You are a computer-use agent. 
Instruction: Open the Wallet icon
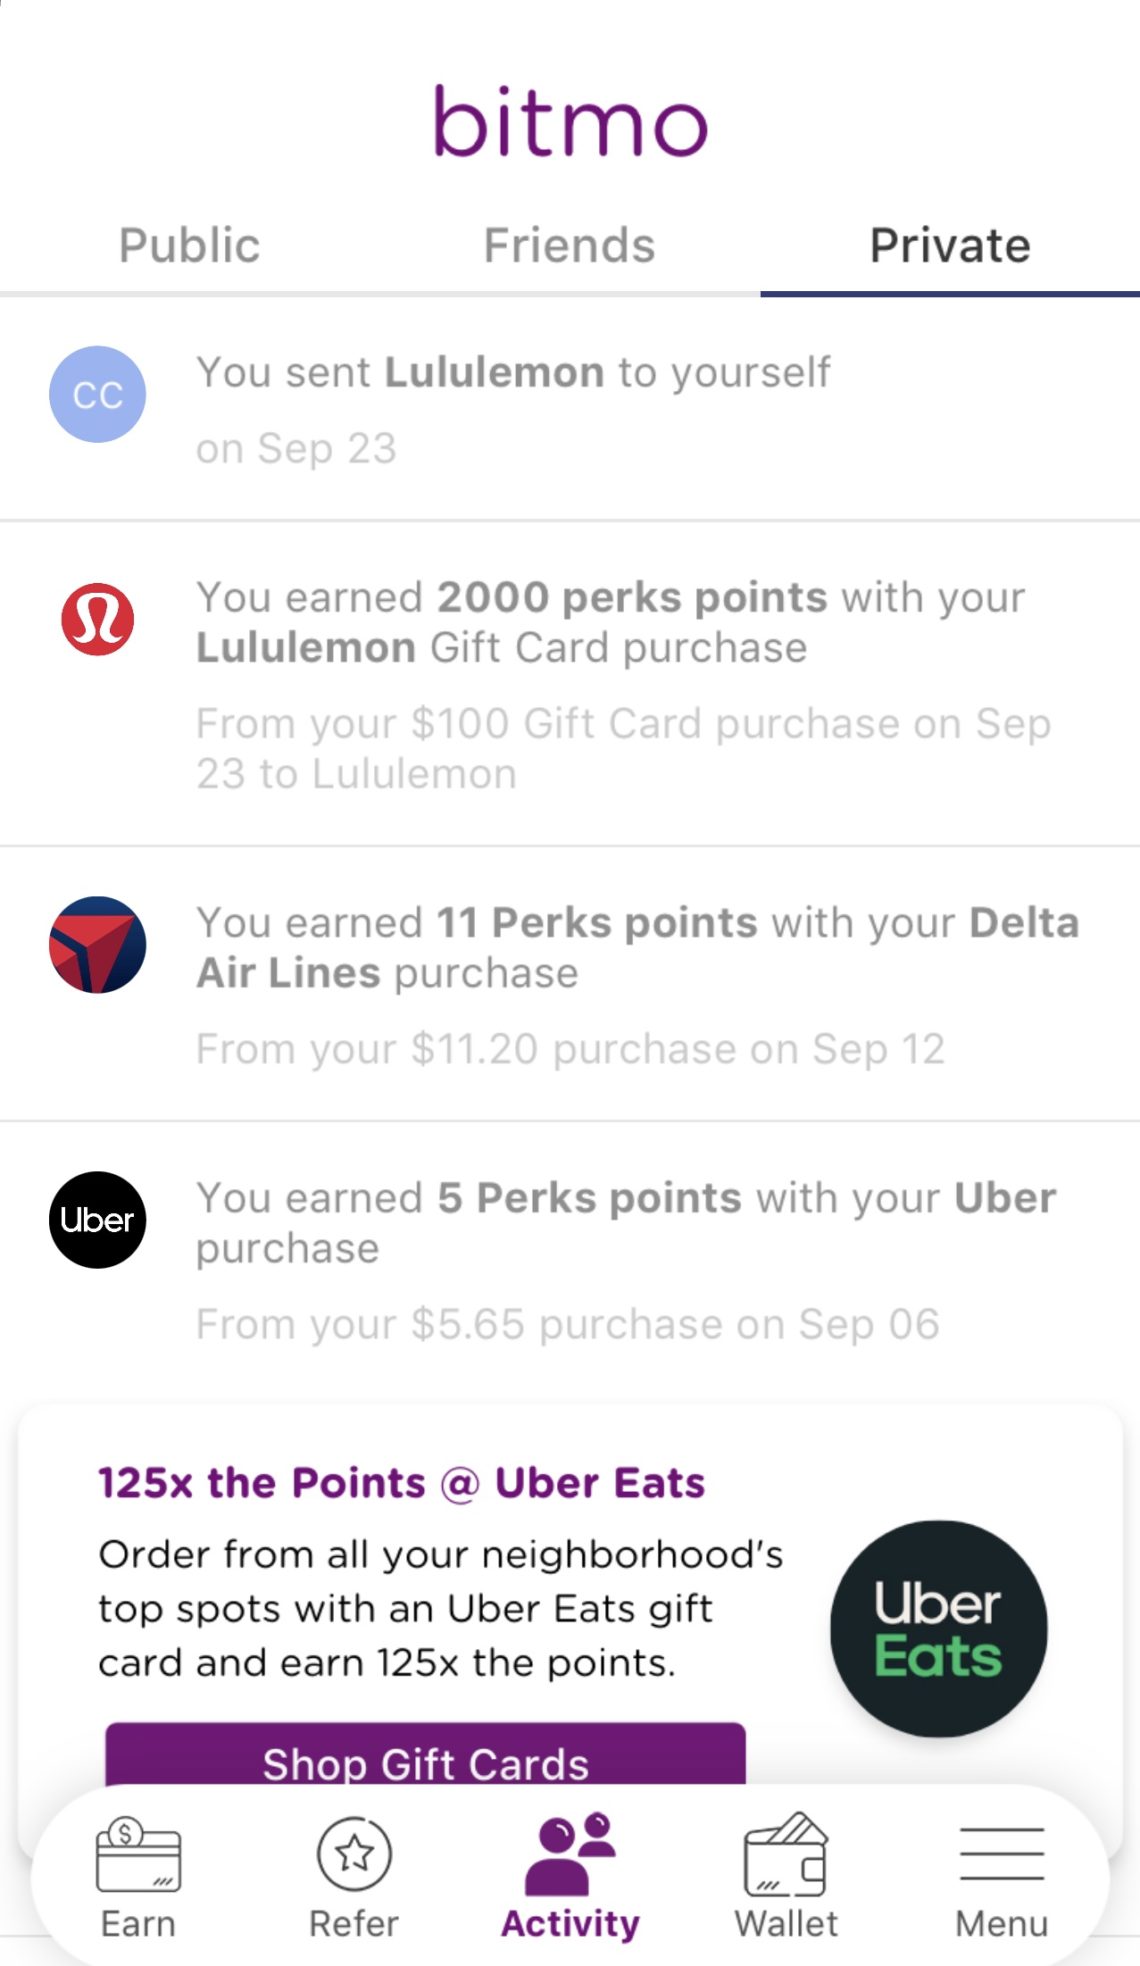click(x=786, y=1856)
